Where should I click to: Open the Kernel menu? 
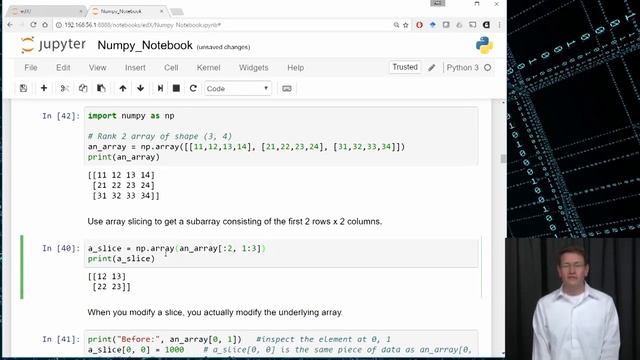tap(208, 68)
